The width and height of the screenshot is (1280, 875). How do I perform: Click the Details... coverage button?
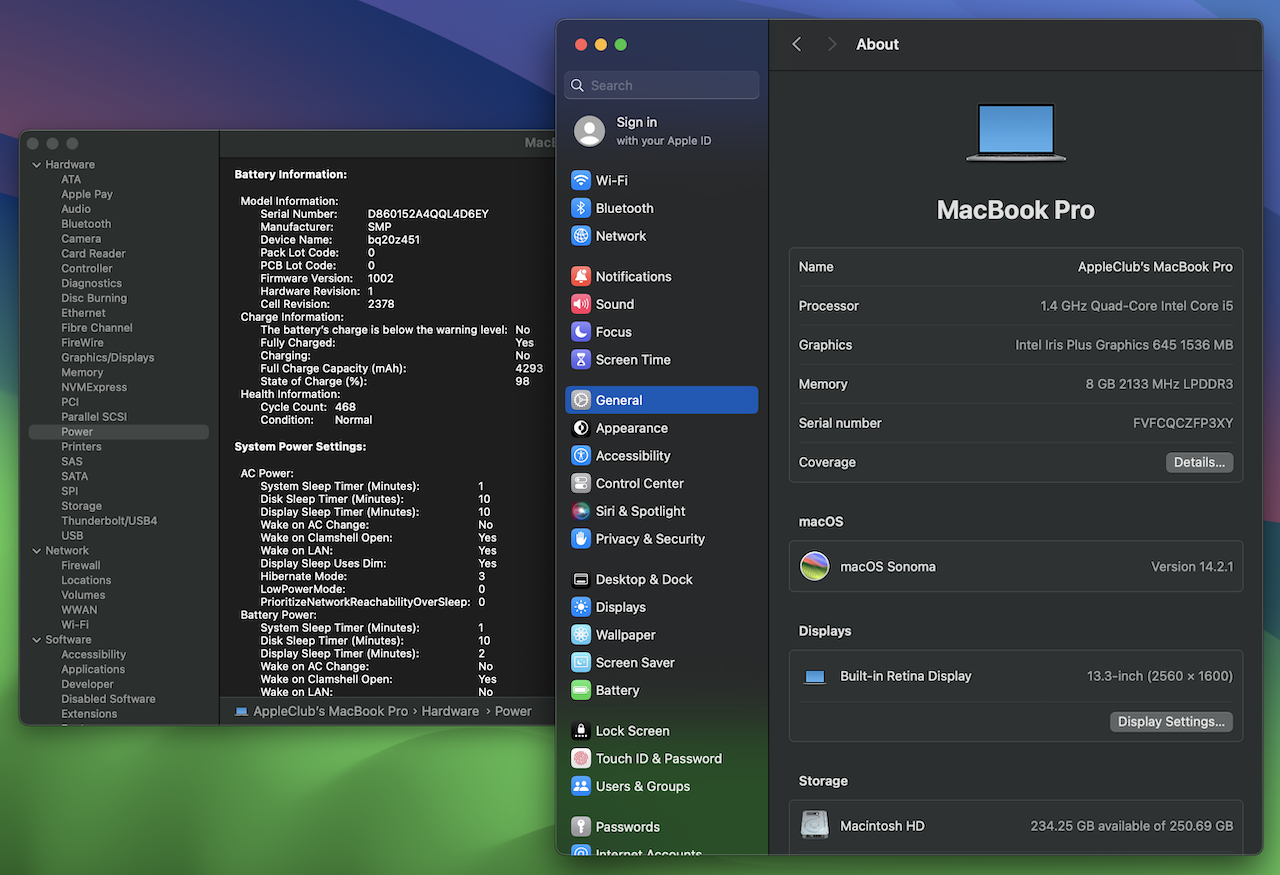[1199, 462]
